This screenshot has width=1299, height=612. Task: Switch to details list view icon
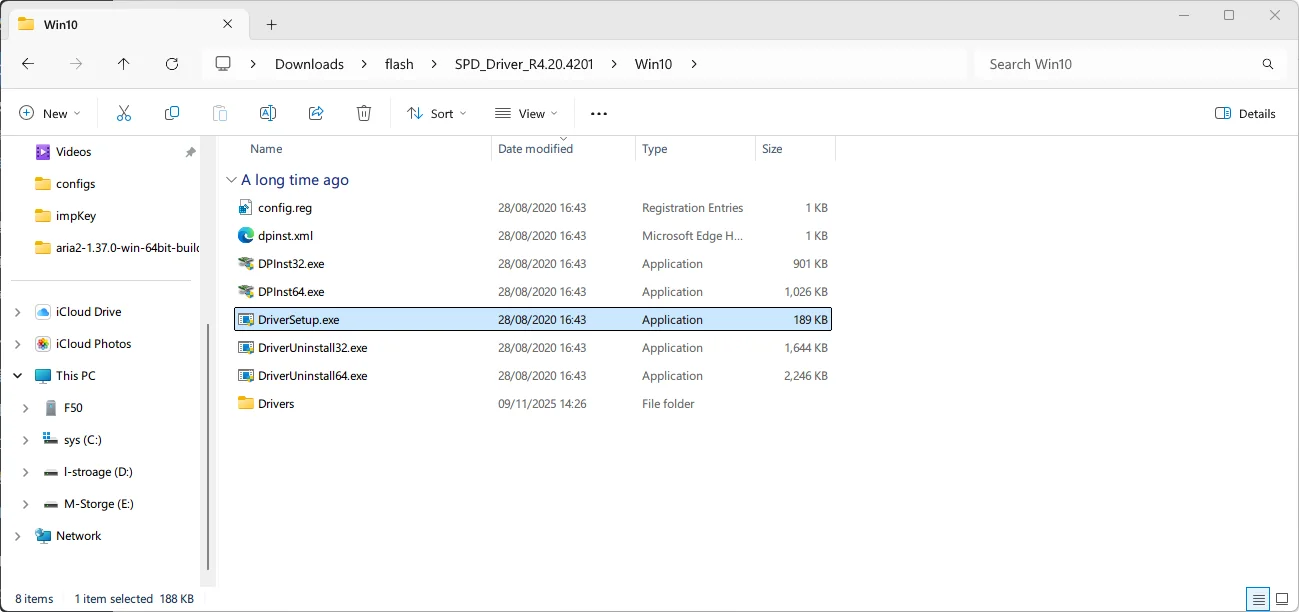[x=1258, y=599]
